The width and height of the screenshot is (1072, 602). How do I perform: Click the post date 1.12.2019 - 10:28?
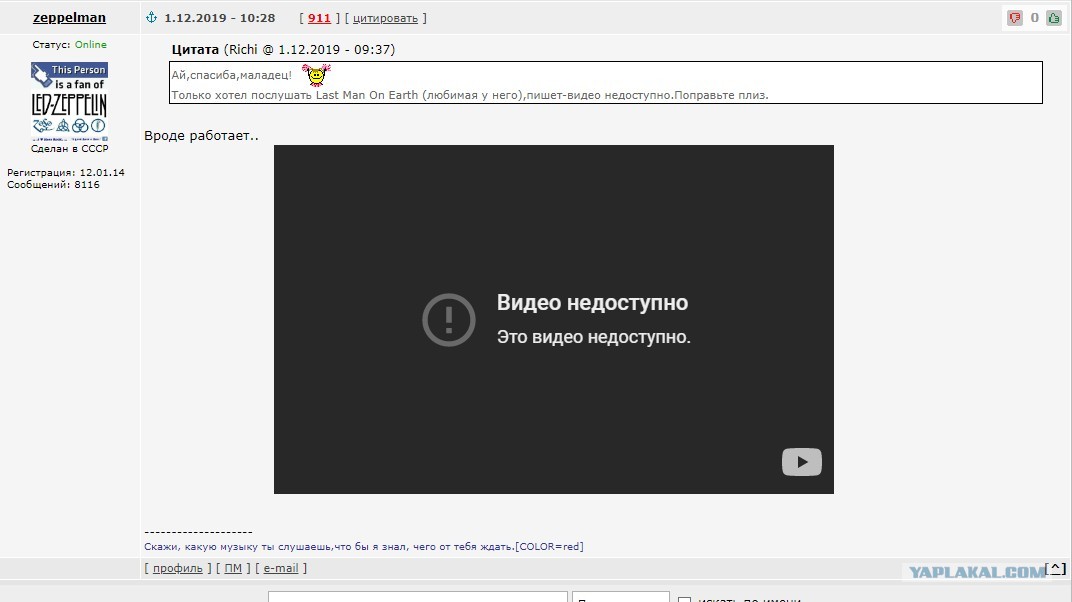pos(219,18)
